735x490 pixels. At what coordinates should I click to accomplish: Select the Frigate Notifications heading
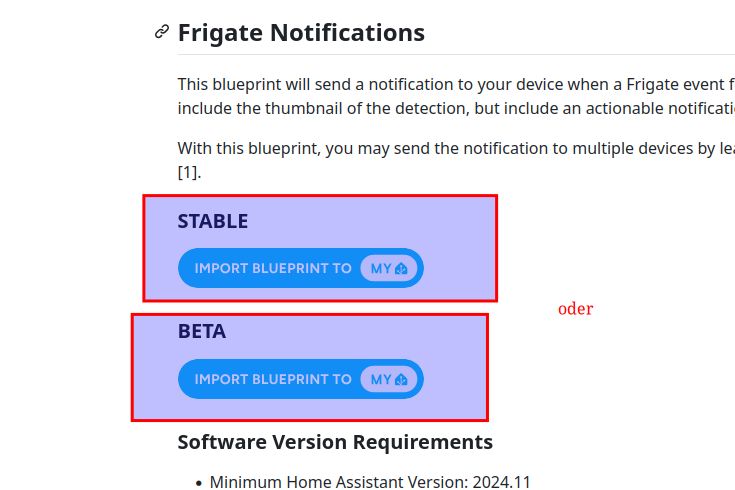click(x=301, y=33)
